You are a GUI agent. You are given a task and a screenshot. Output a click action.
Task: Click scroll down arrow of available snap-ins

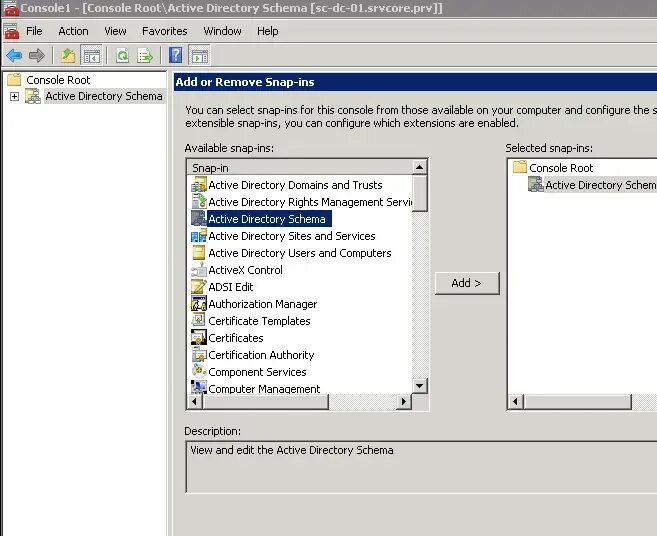pos(419,386)
